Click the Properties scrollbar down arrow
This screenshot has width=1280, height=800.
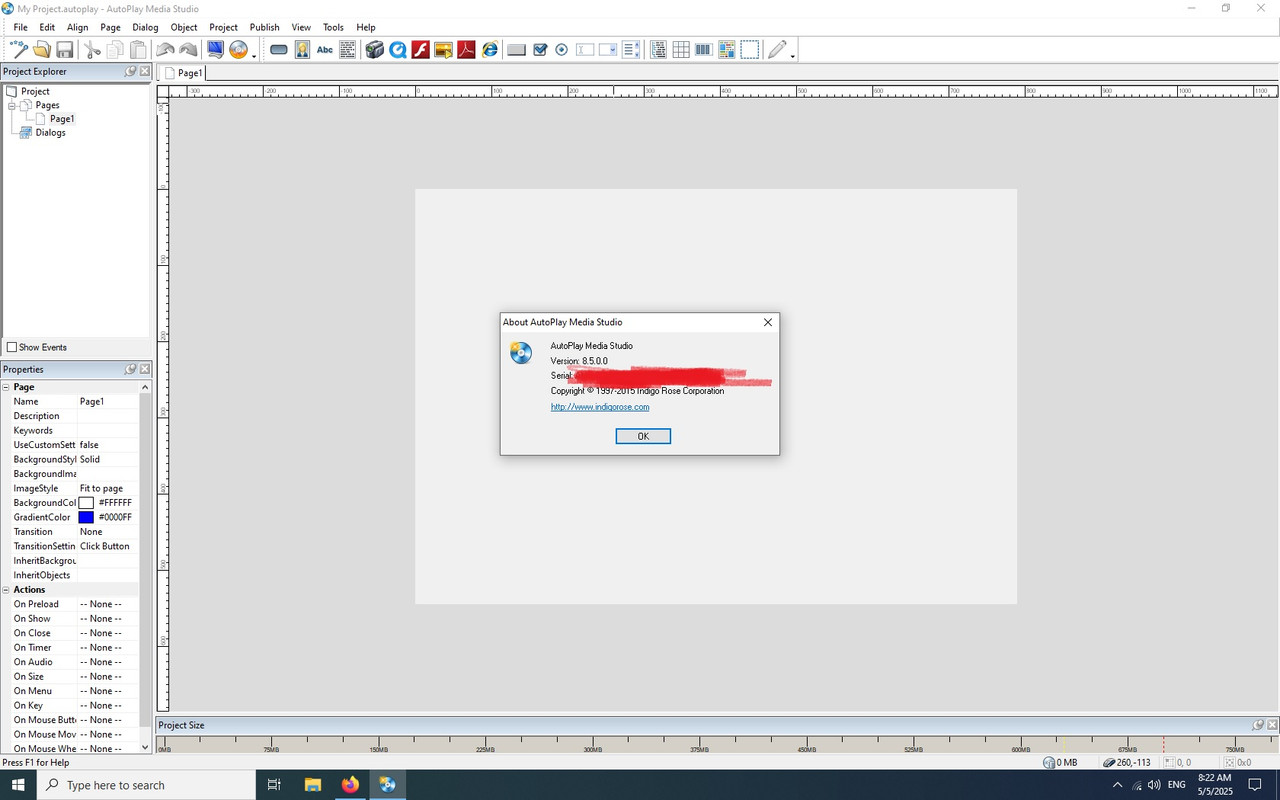tap(145, 747)
